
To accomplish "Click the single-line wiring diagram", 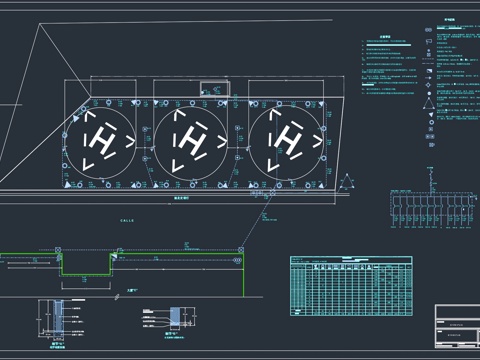I will click(x=432, y=198).
